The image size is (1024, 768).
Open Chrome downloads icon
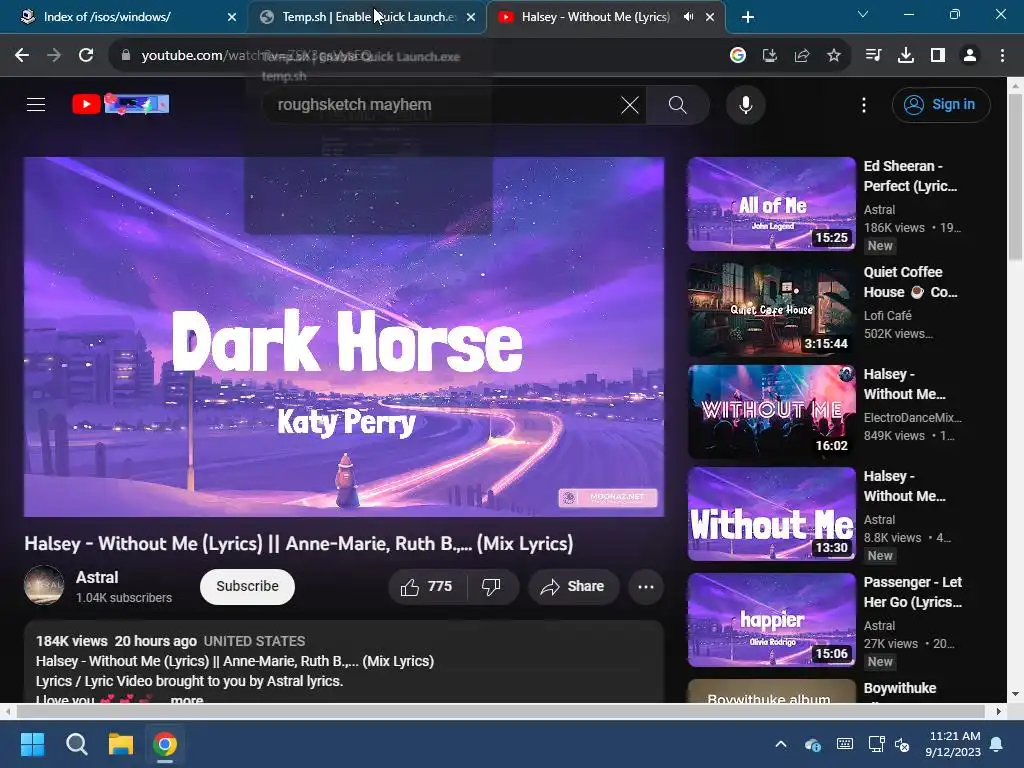pyautogui.click(x=906, y=56)
